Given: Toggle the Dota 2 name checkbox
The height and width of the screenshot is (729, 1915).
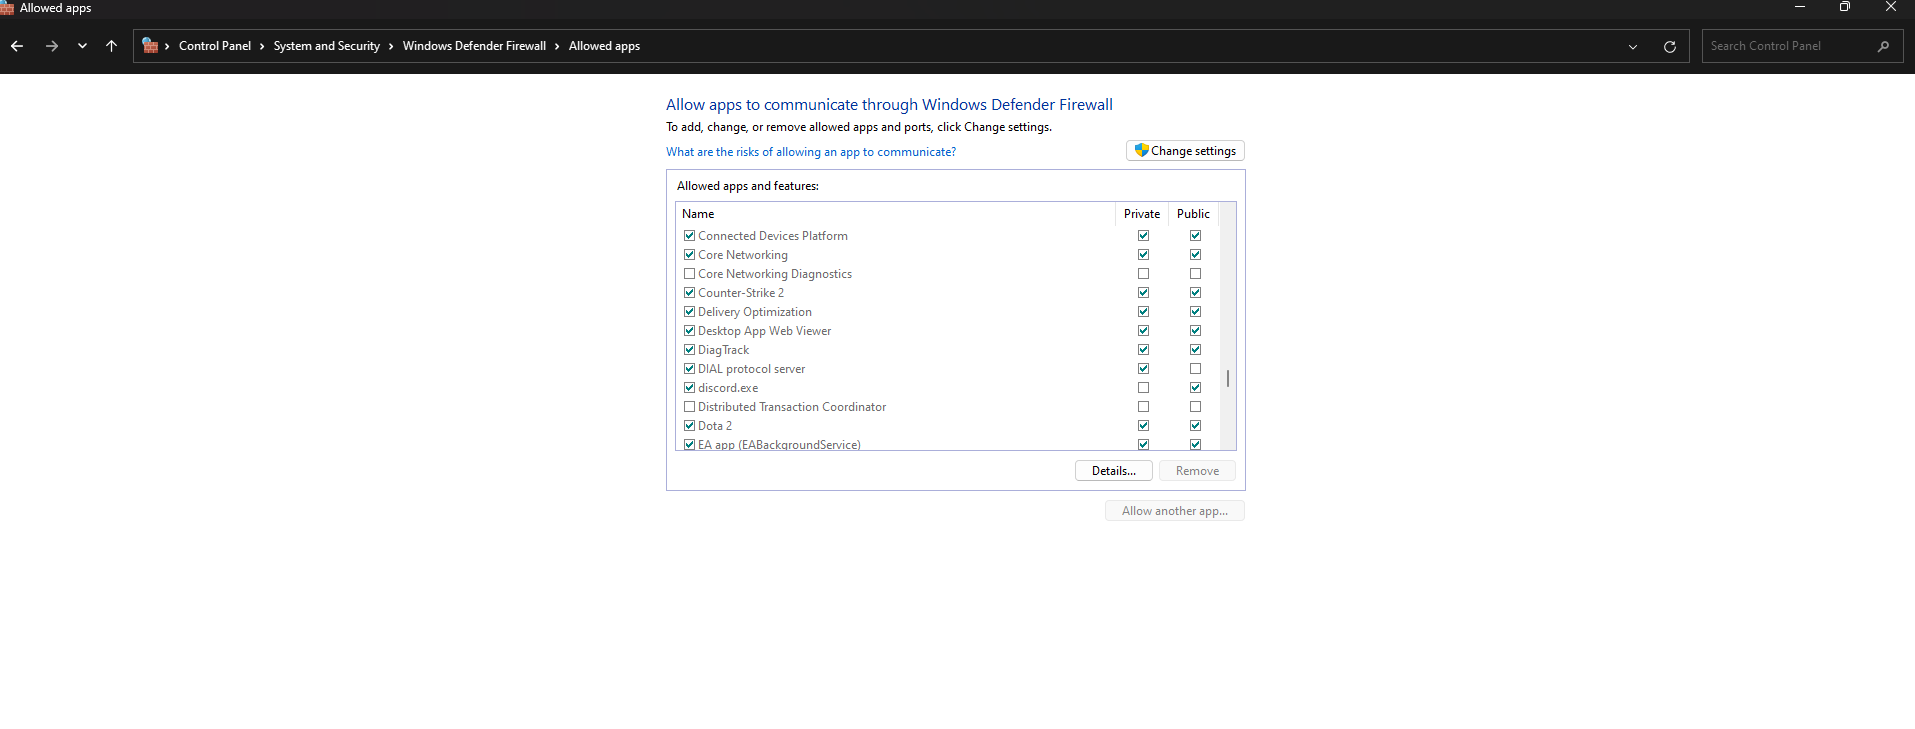Looking at the screenshot, I should 689,426.
